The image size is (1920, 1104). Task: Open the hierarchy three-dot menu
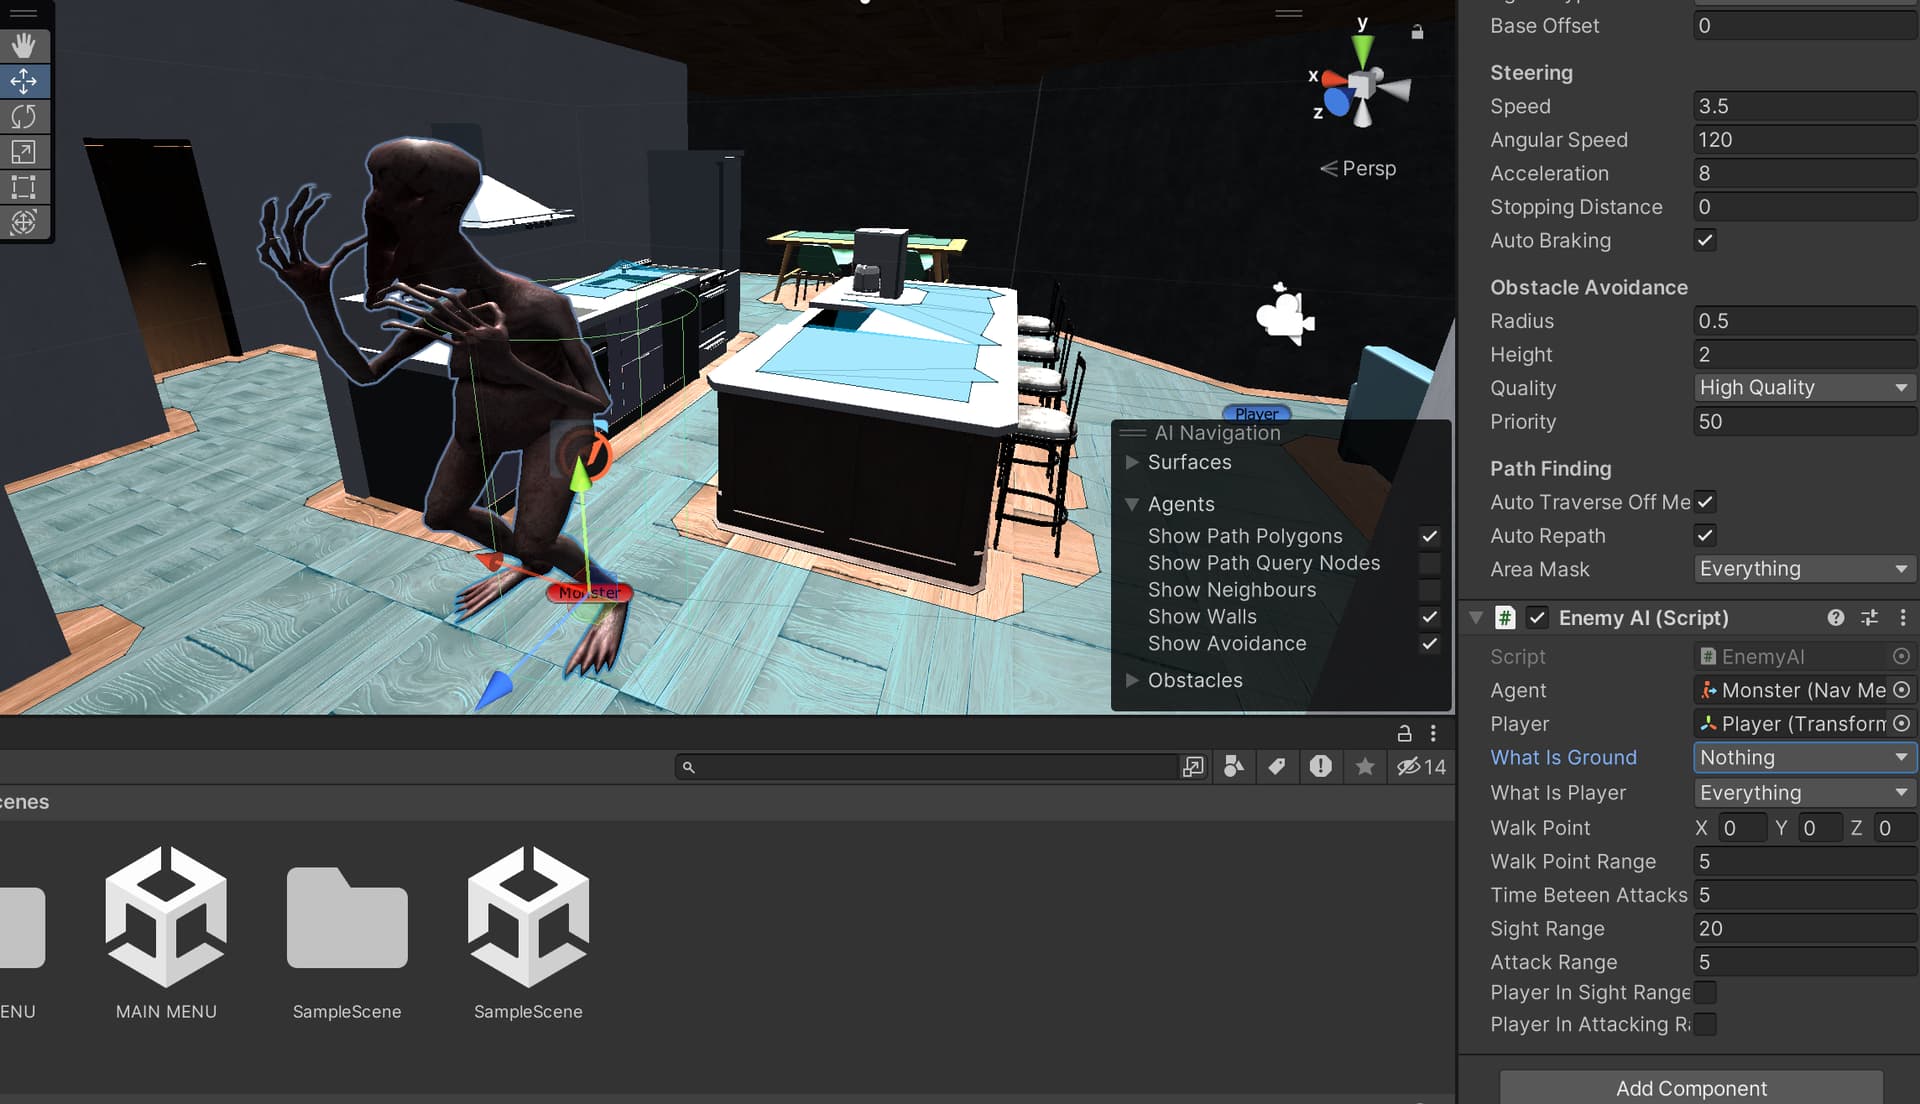point(1432,733)
